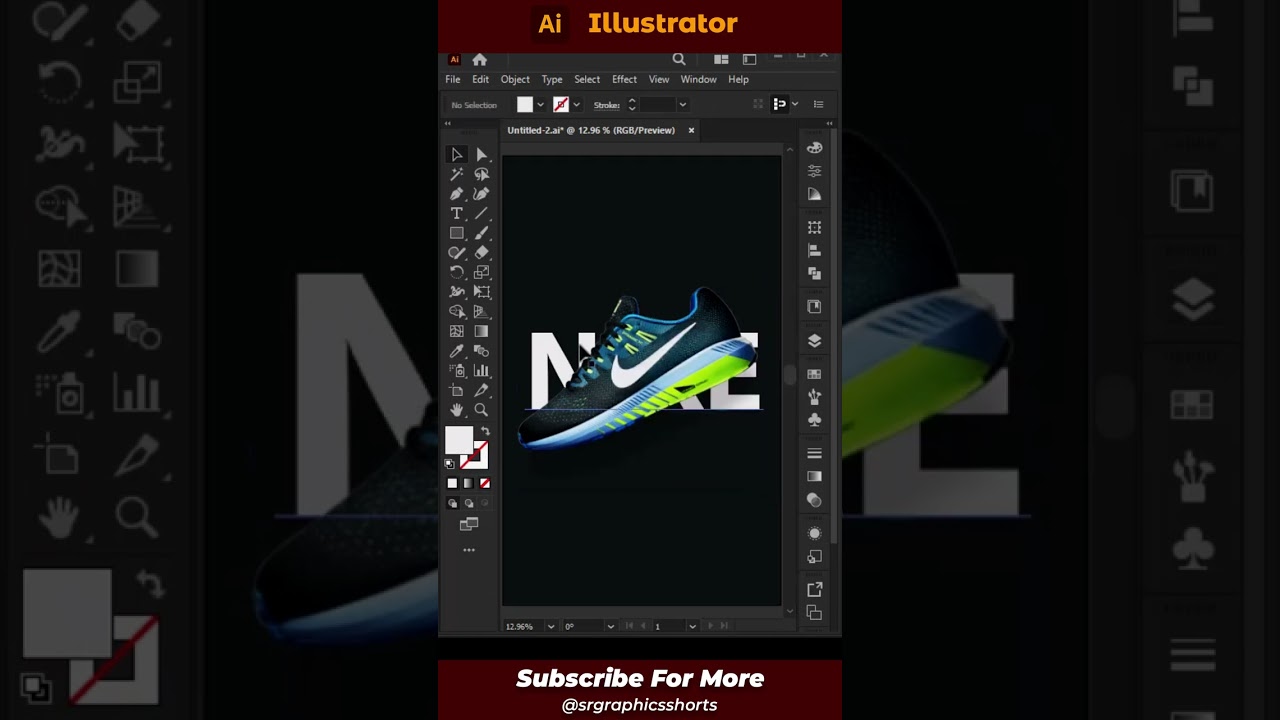Select the Curvature tool
The image size is (1280, 720).
tap(481, 193)
